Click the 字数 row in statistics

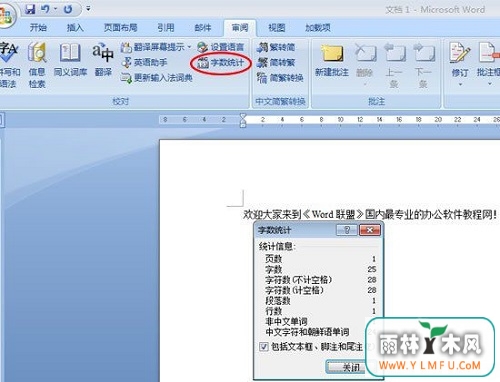pyautogui.click(x=321, y=269)
